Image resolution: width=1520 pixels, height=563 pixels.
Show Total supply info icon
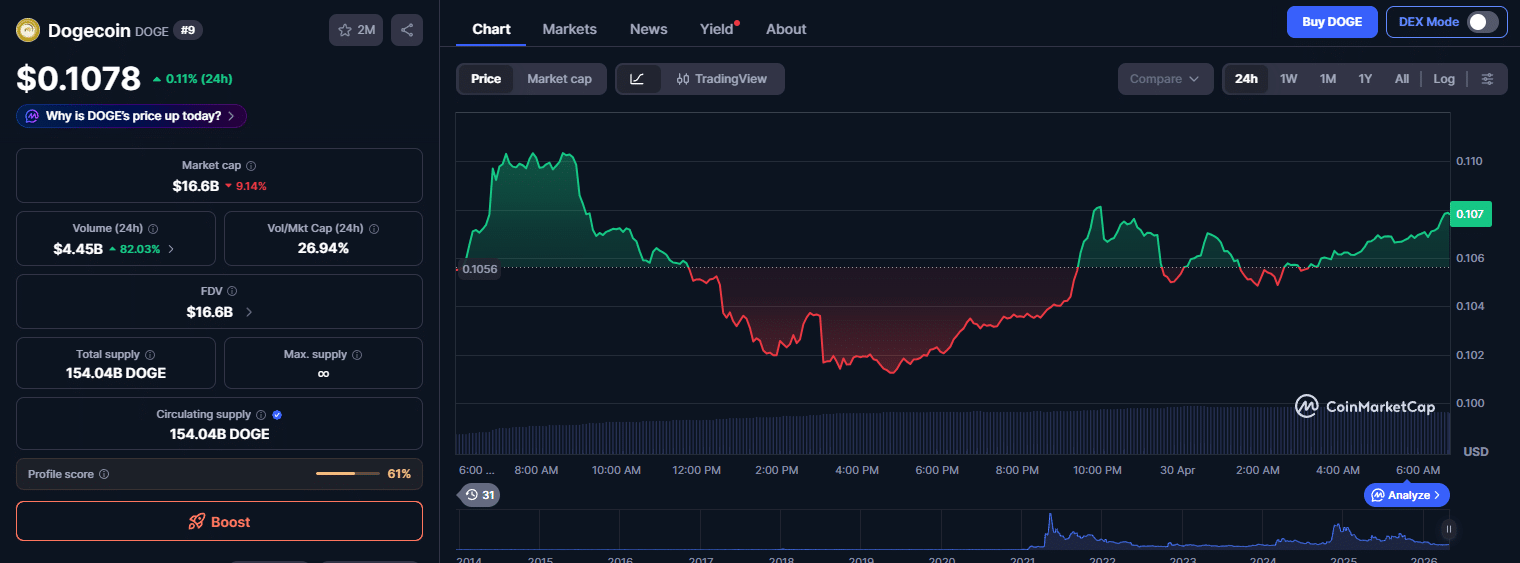coord(150,354)
